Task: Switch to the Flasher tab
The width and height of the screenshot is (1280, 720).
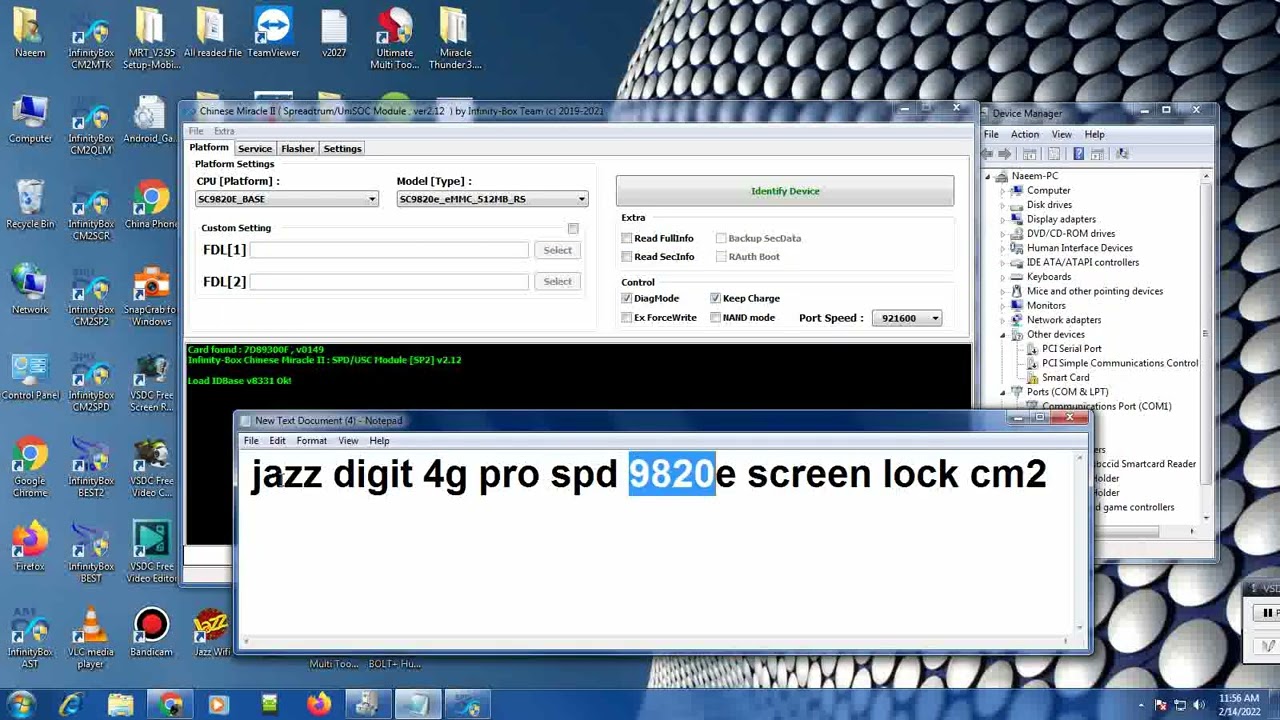Action: [298, 149]
